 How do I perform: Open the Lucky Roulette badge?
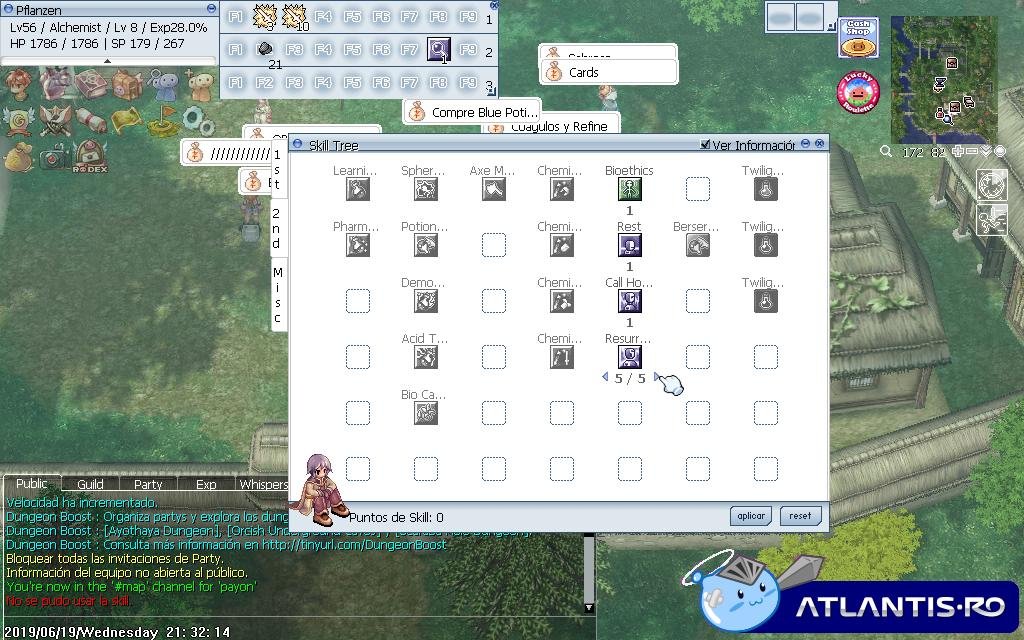pos(858,91)
